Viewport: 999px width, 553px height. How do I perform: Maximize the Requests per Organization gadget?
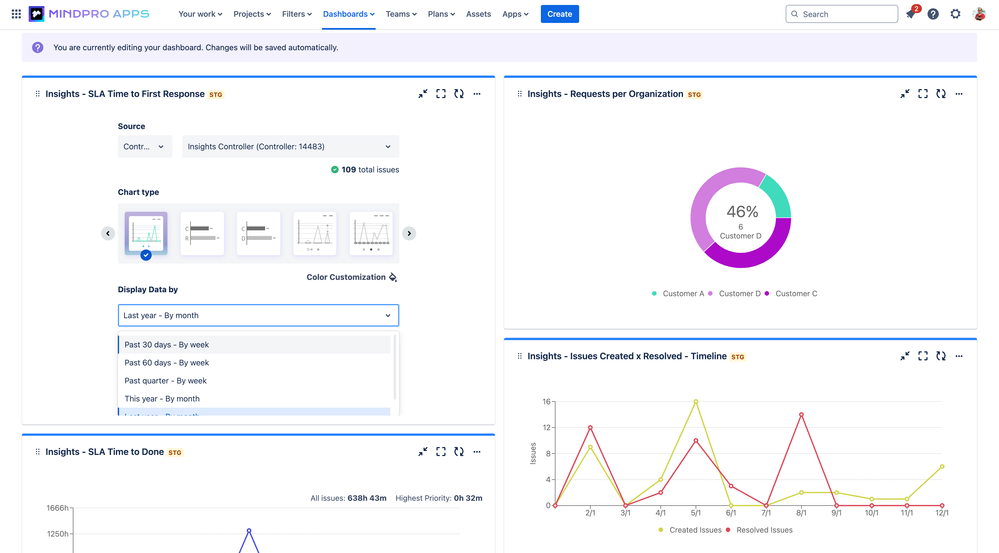[923, 94]
